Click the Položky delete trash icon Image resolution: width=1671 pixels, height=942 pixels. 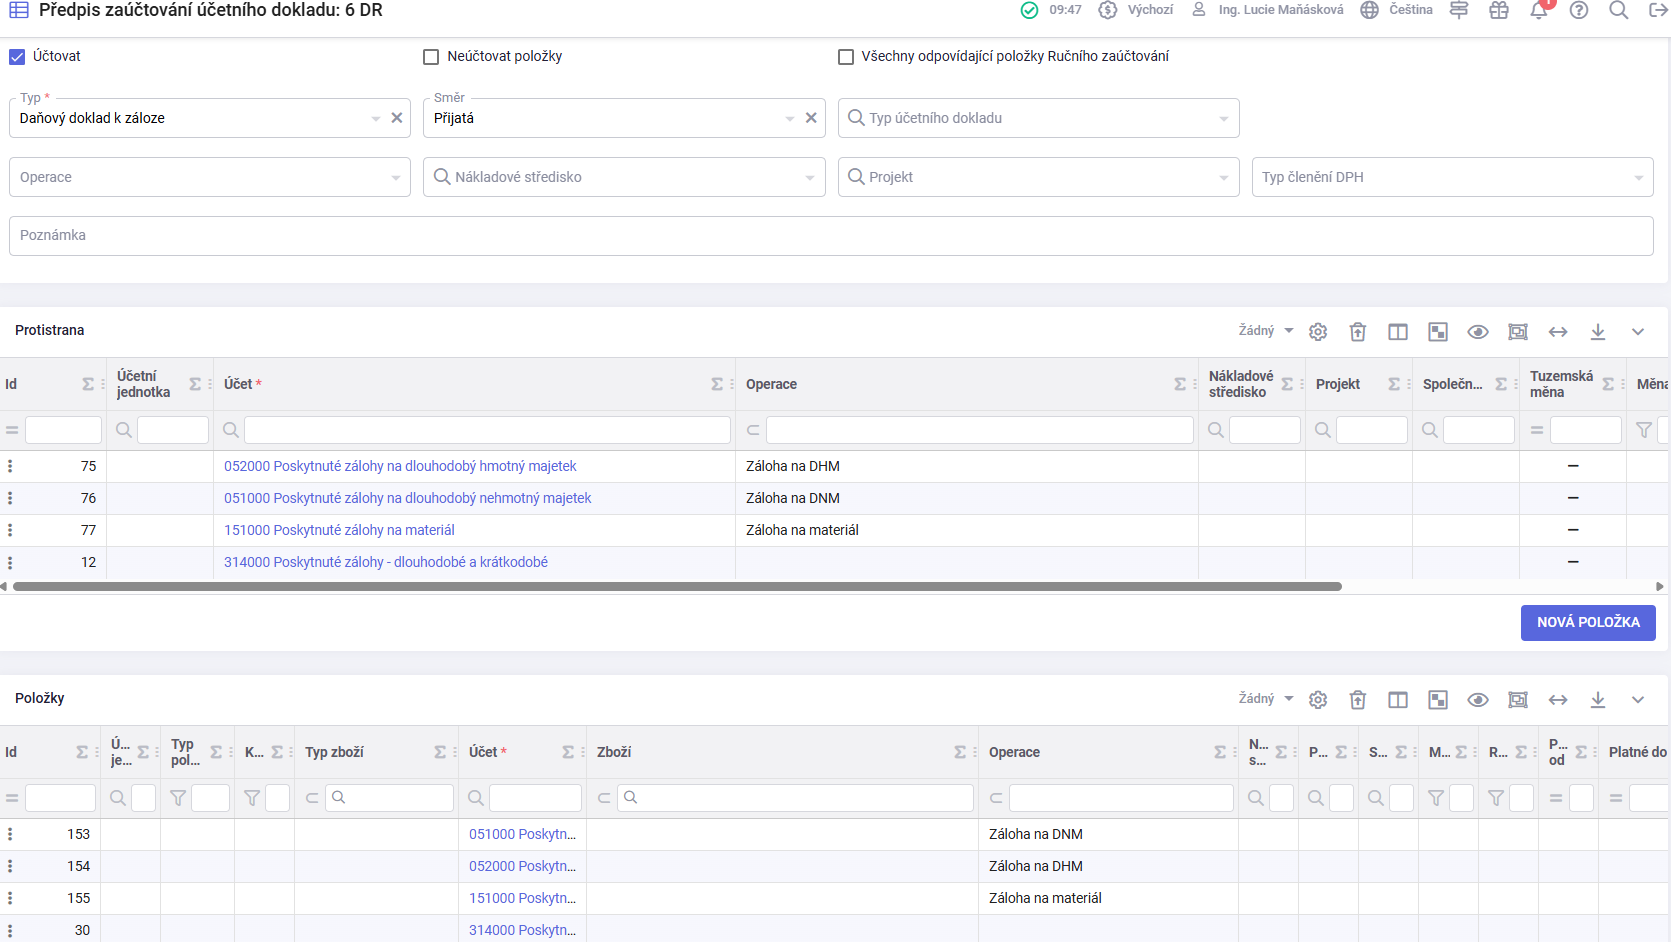[x=1358, y=700]
